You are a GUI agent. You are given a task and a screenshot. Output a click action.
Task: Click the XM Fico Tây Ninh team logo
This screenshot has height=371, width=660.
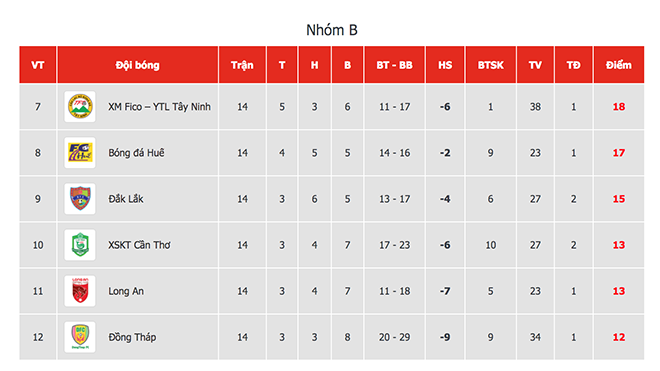click(80, 107)
